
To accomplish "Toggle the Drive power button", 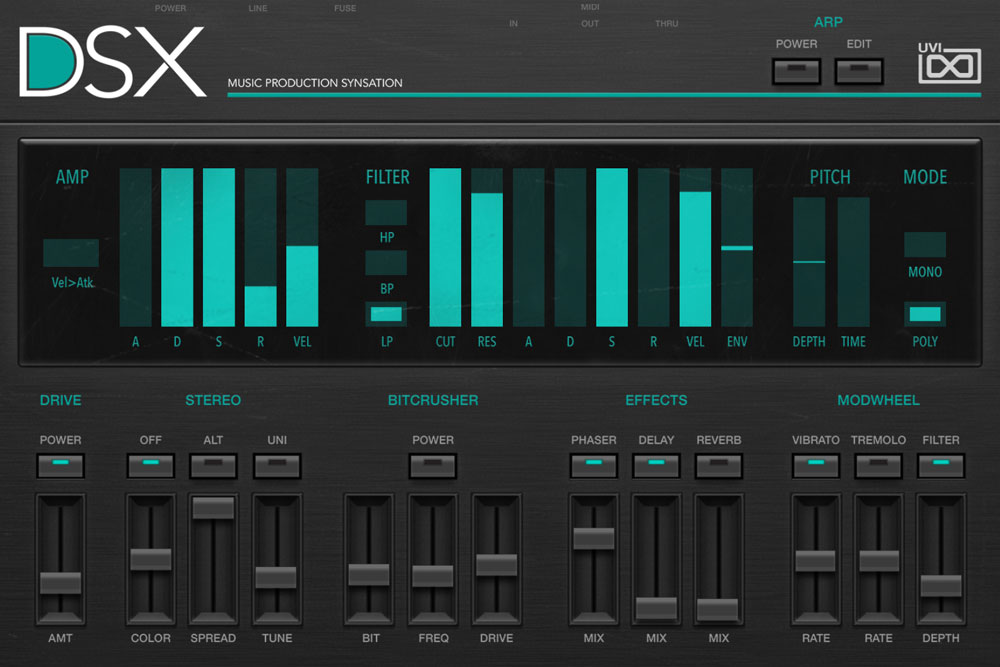I will point(61,465).
